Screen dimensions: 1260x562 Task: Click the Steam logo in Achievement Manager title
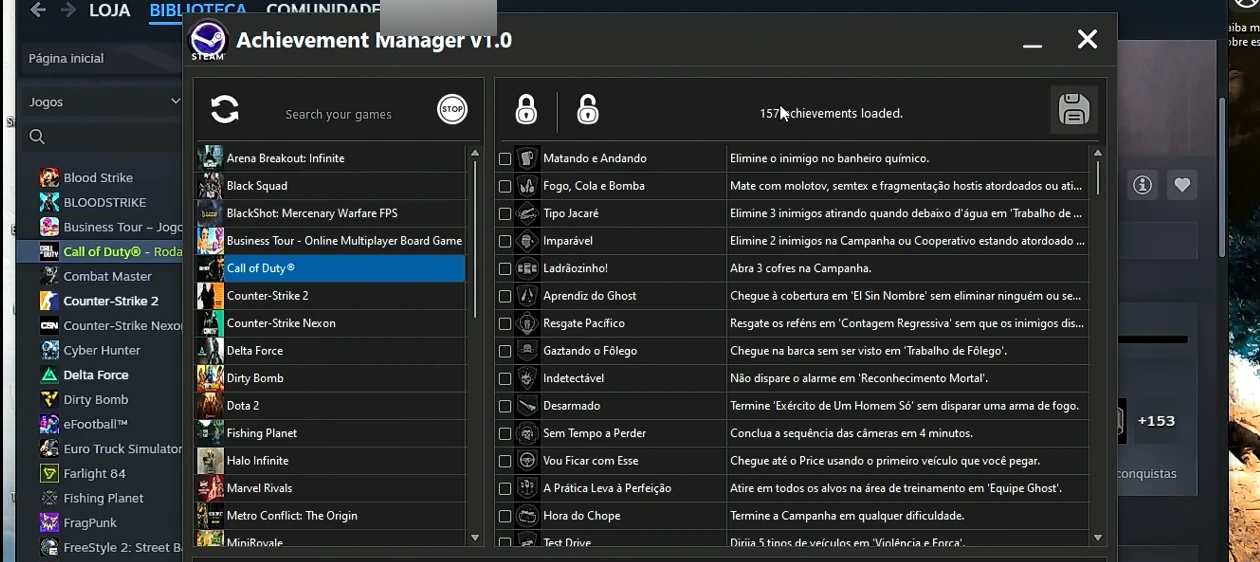pos(208,41)
